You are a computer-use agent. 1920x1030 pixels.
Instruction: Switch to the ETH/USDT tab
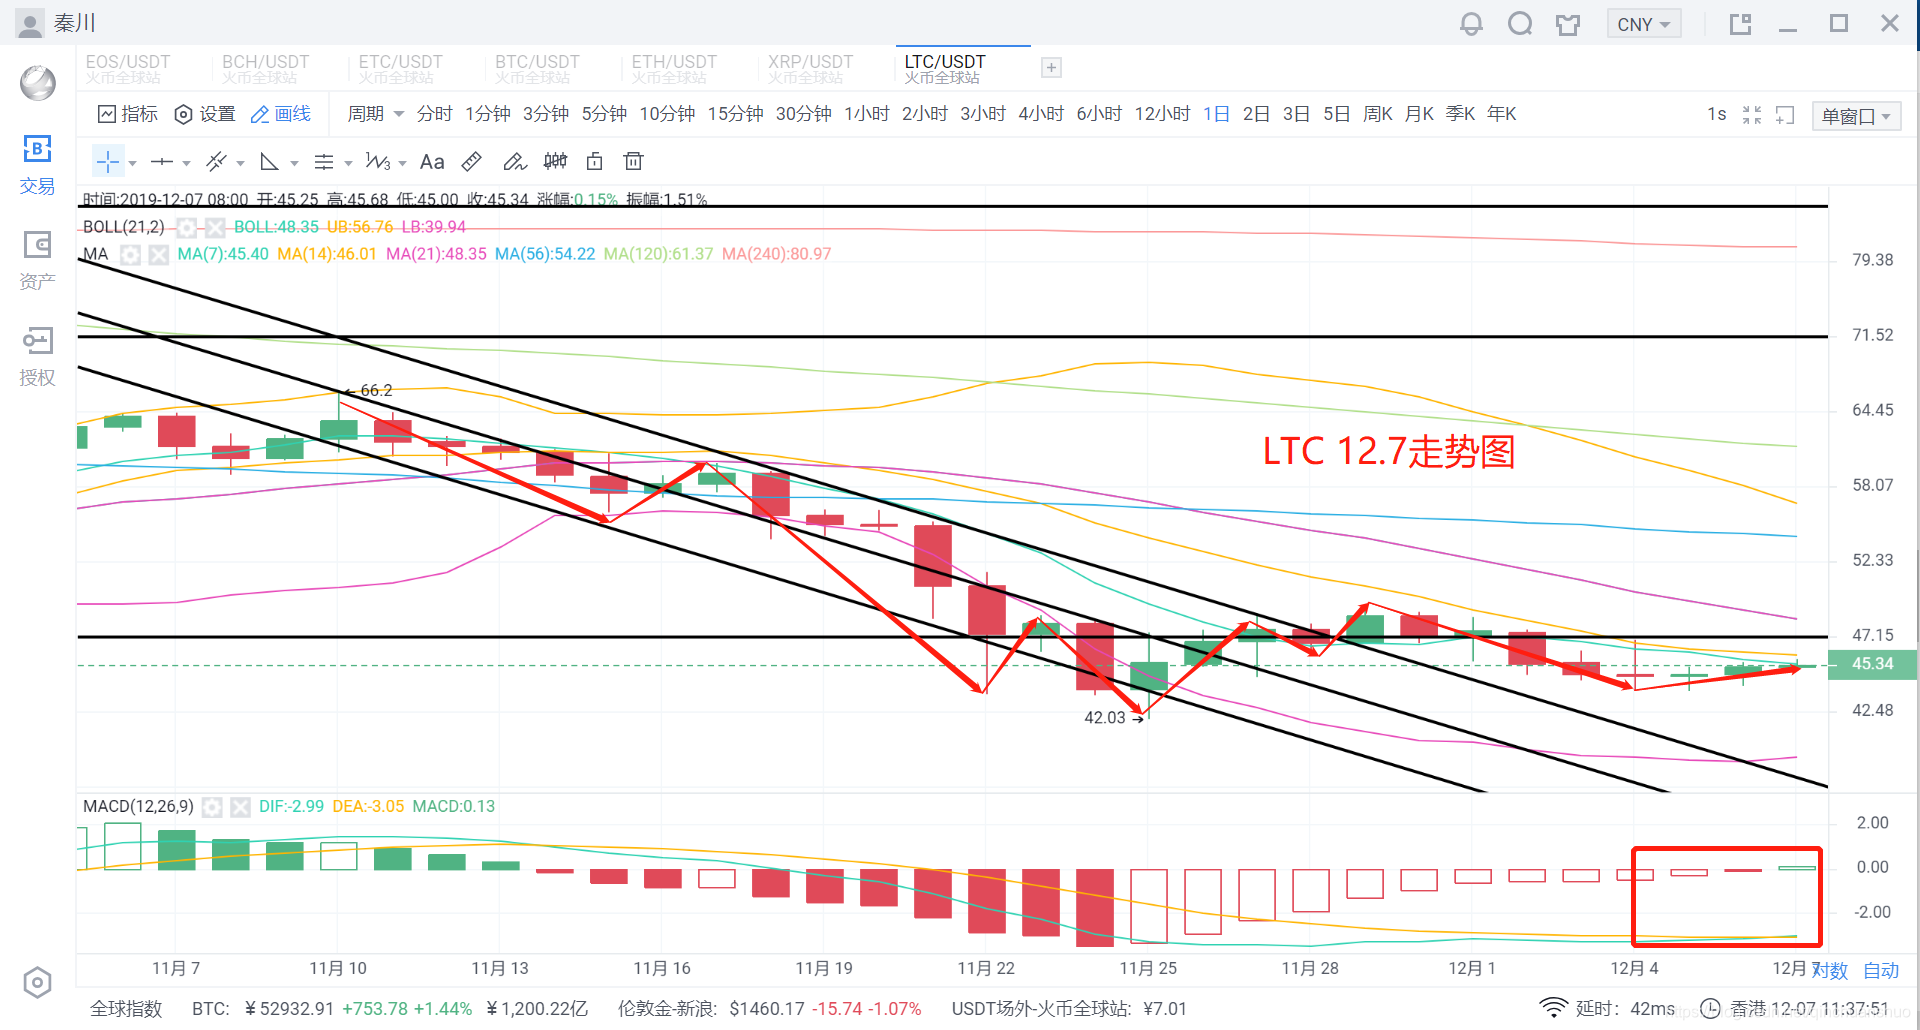coord(674,68)
